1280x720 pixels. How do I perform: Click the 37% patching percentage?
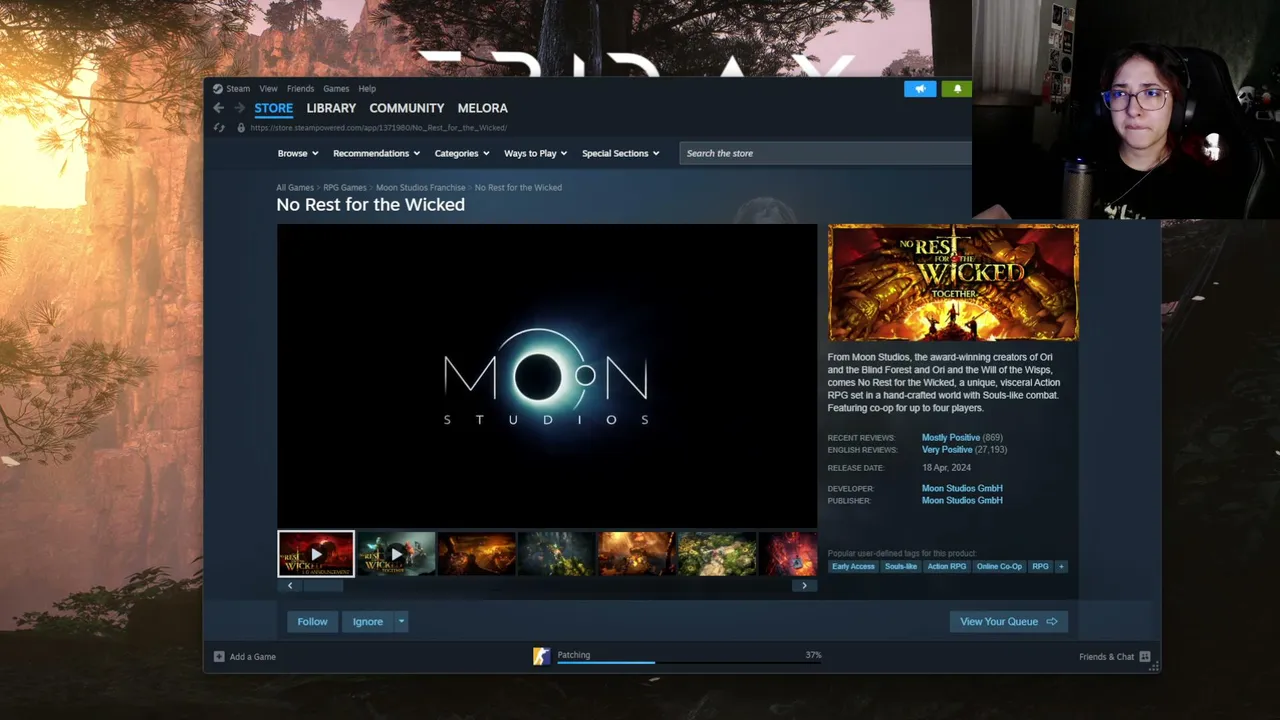click(813, 655)
